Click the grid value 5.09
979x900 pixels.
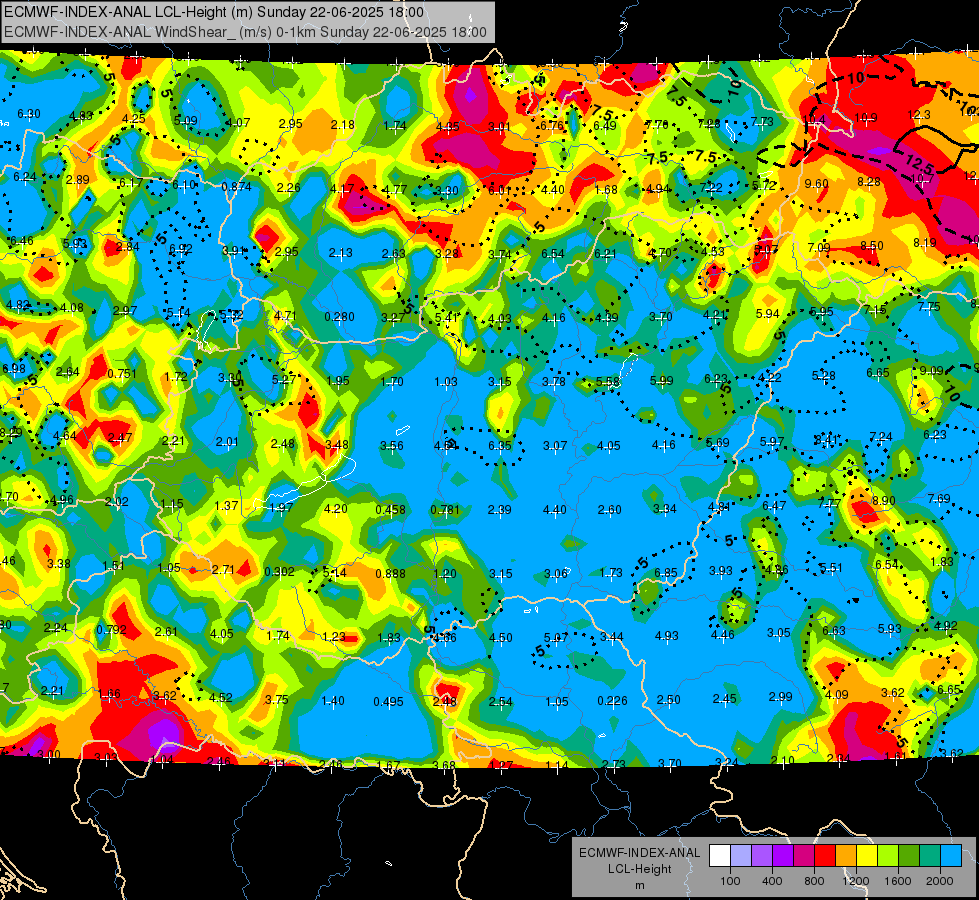[x=185, y=121]
